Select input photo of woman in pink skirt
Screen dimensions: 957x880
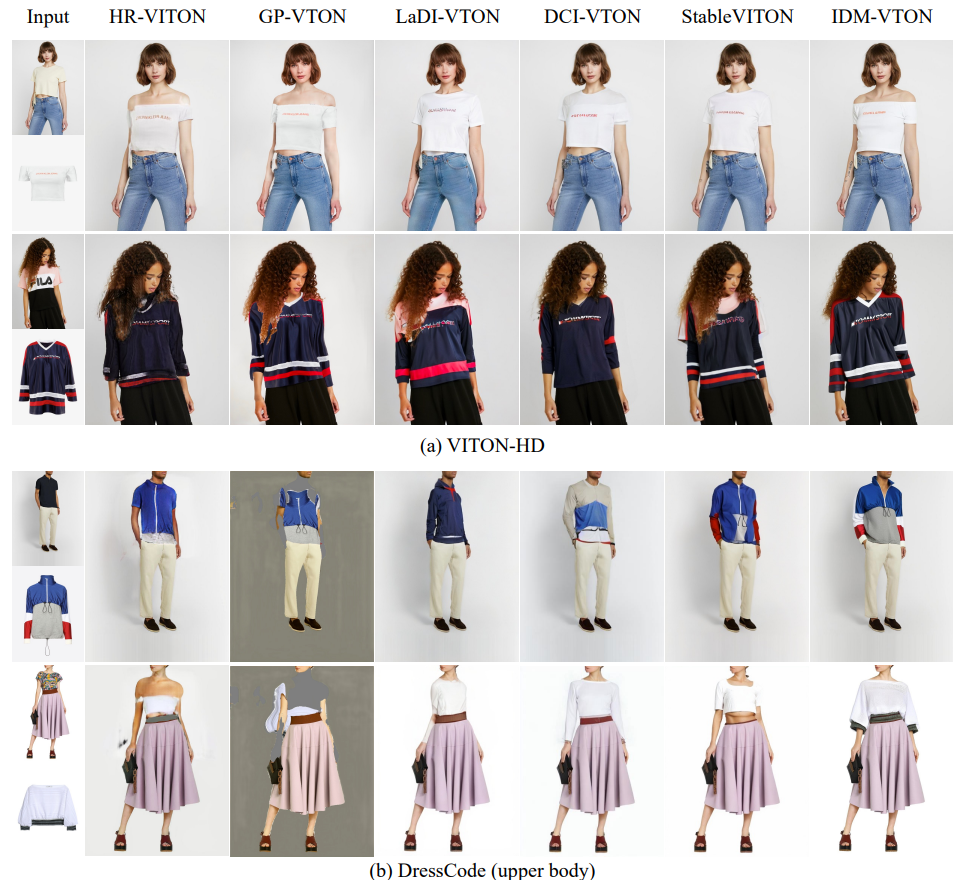(x=48, y=713)
